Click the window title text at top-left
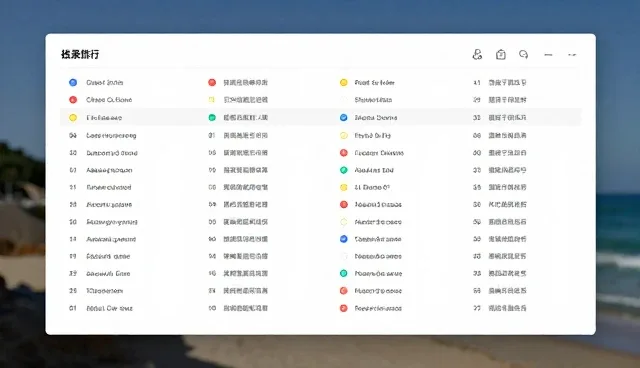The image size is (640, 368). coord(80,54)
